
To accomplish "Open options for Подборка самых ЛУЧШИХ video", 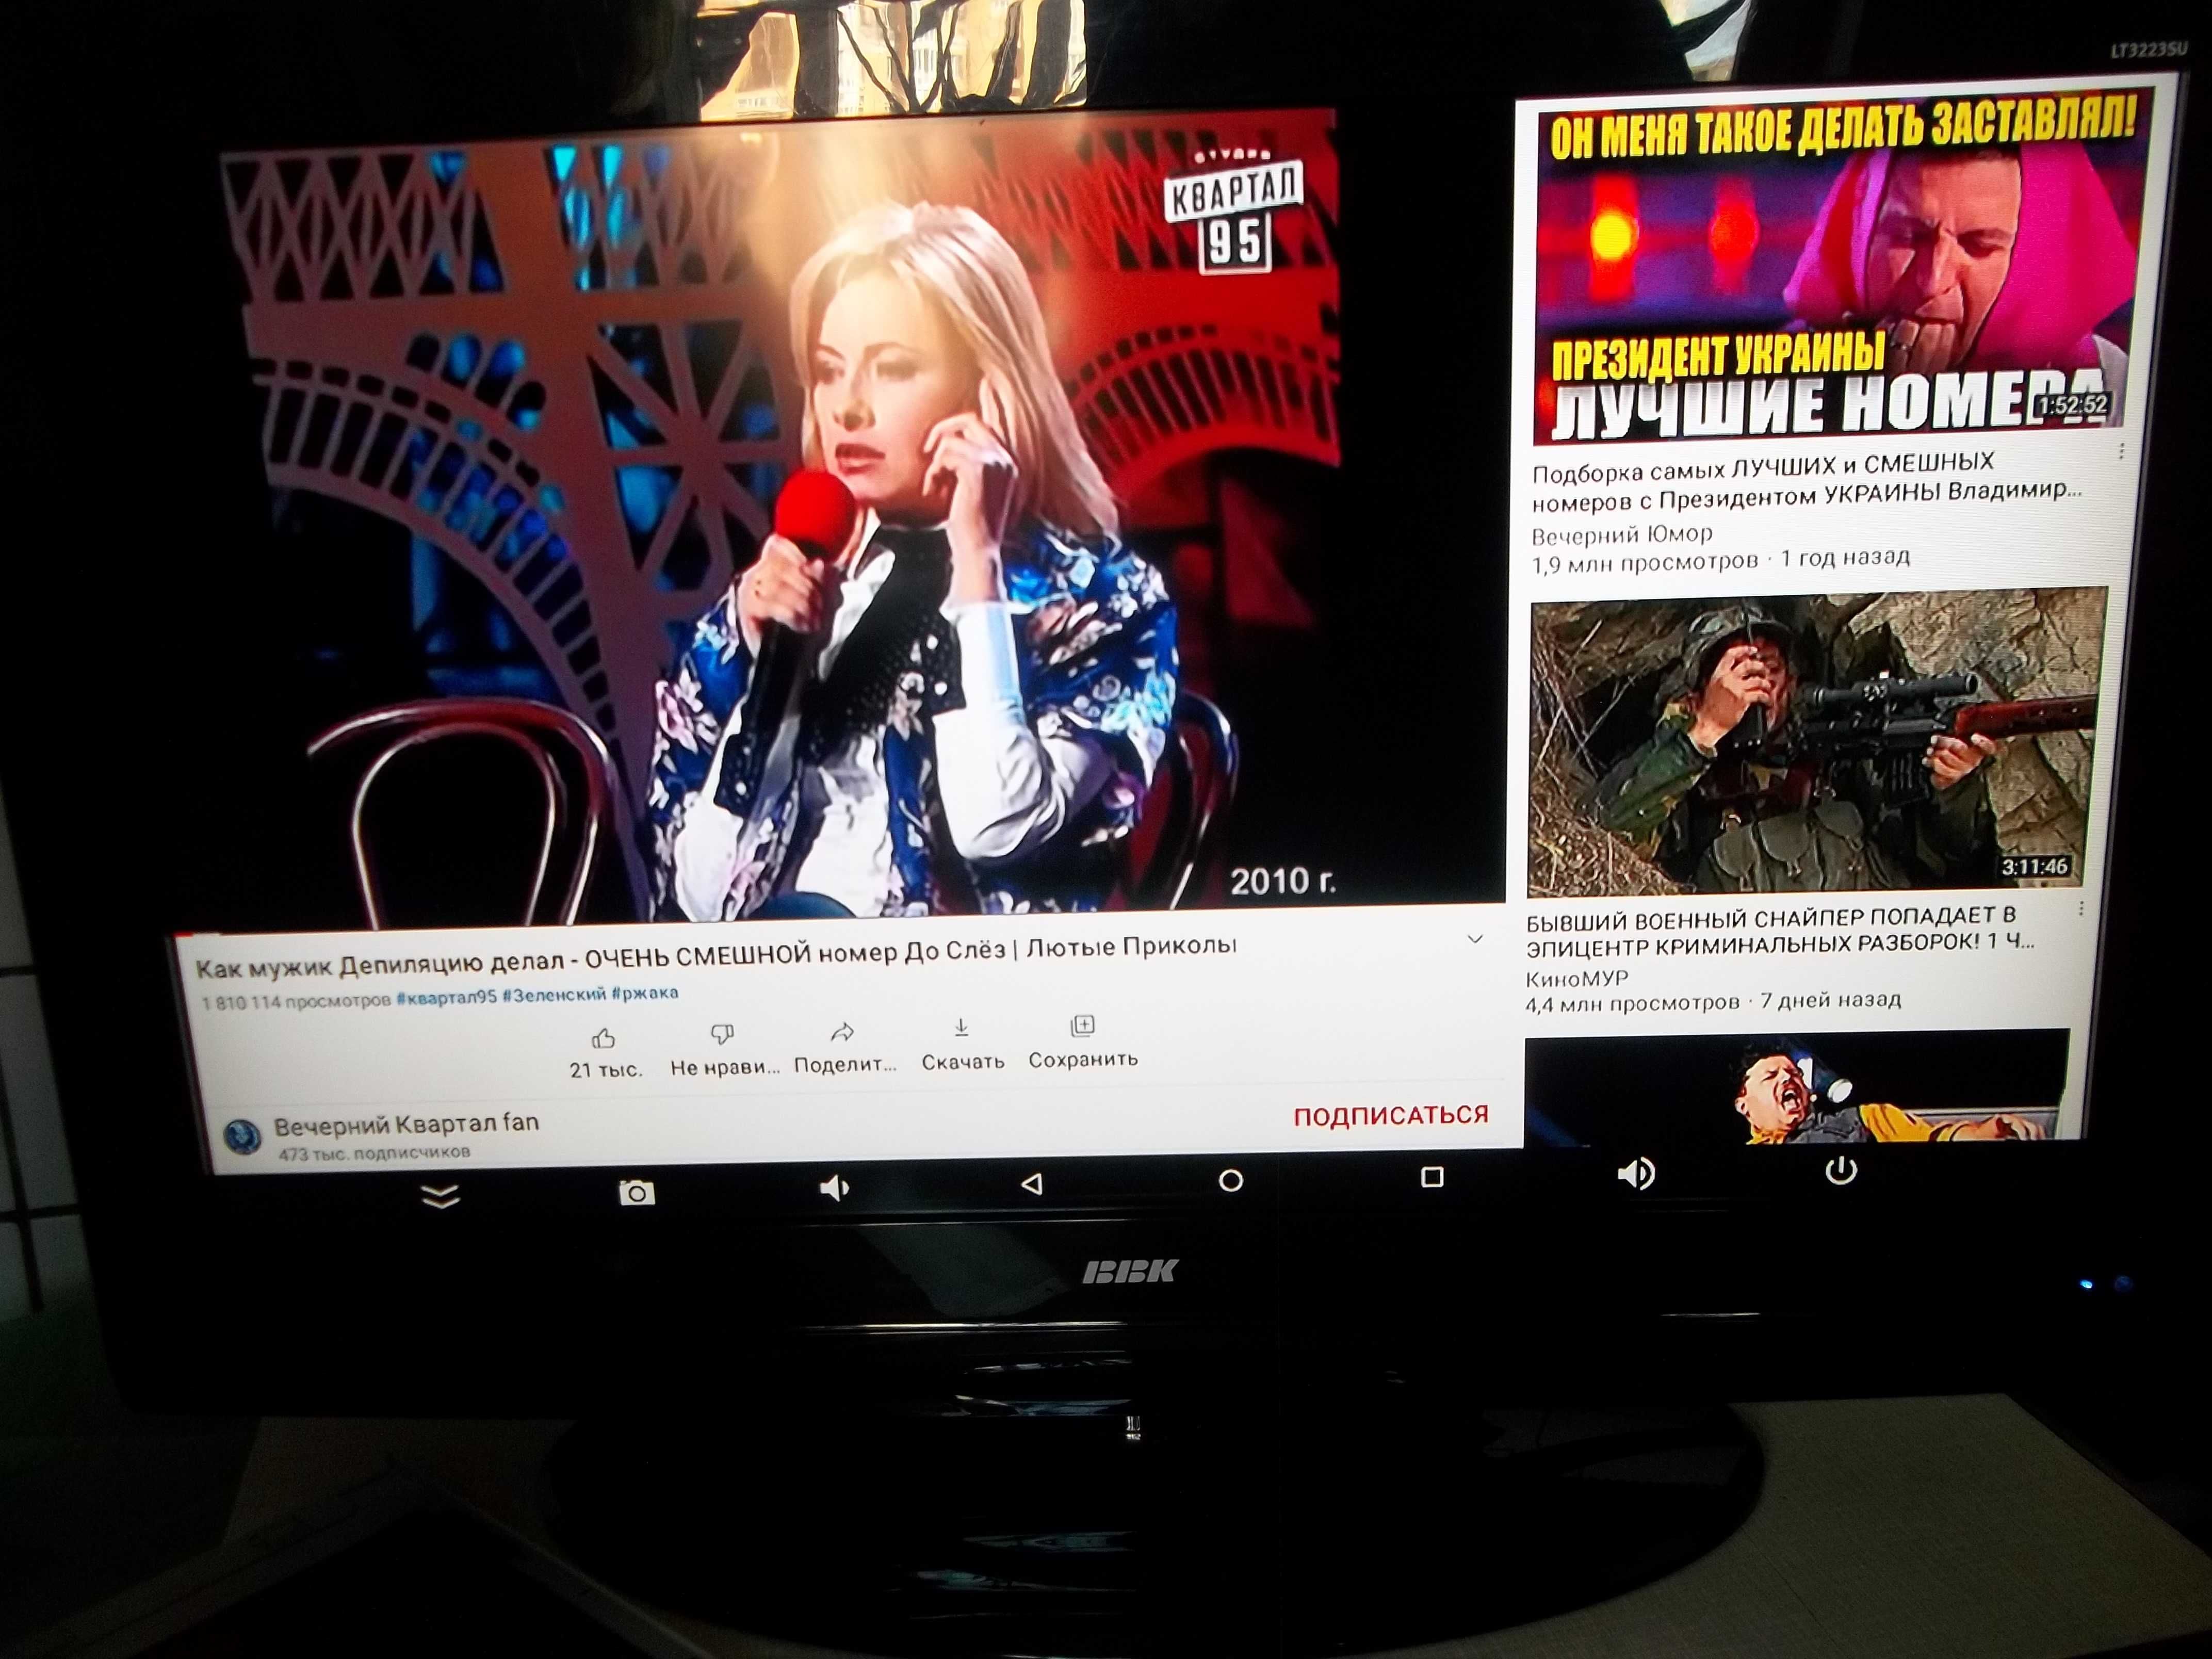I will pyautogui.click(x=2121, y=451).
